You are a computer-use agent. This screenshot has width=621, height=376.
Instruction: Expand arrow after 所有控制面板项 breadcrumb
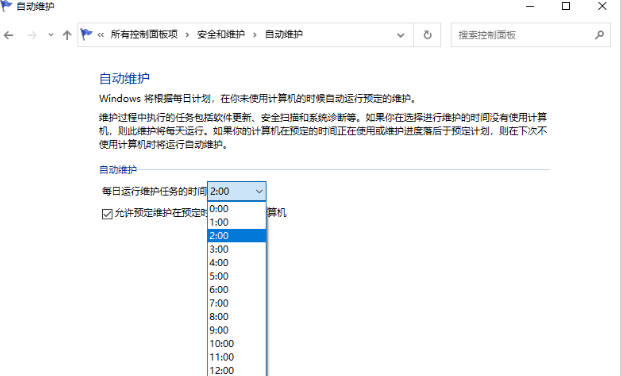pos(187,35)
